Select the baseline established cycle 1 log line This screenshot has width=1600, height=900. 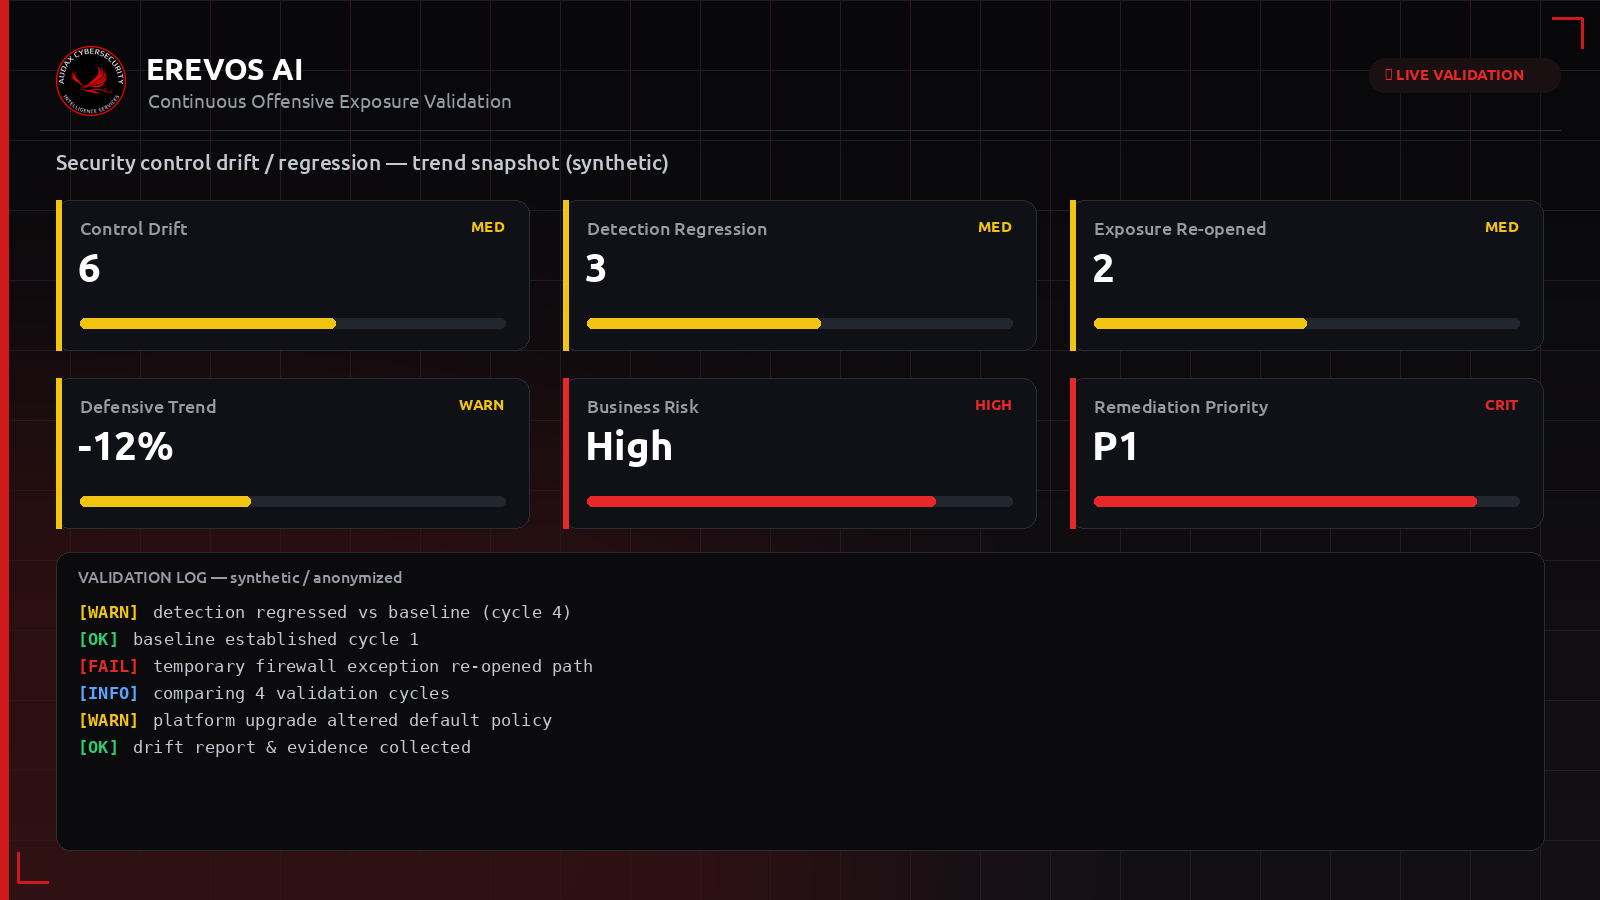(x=249, y=639)
